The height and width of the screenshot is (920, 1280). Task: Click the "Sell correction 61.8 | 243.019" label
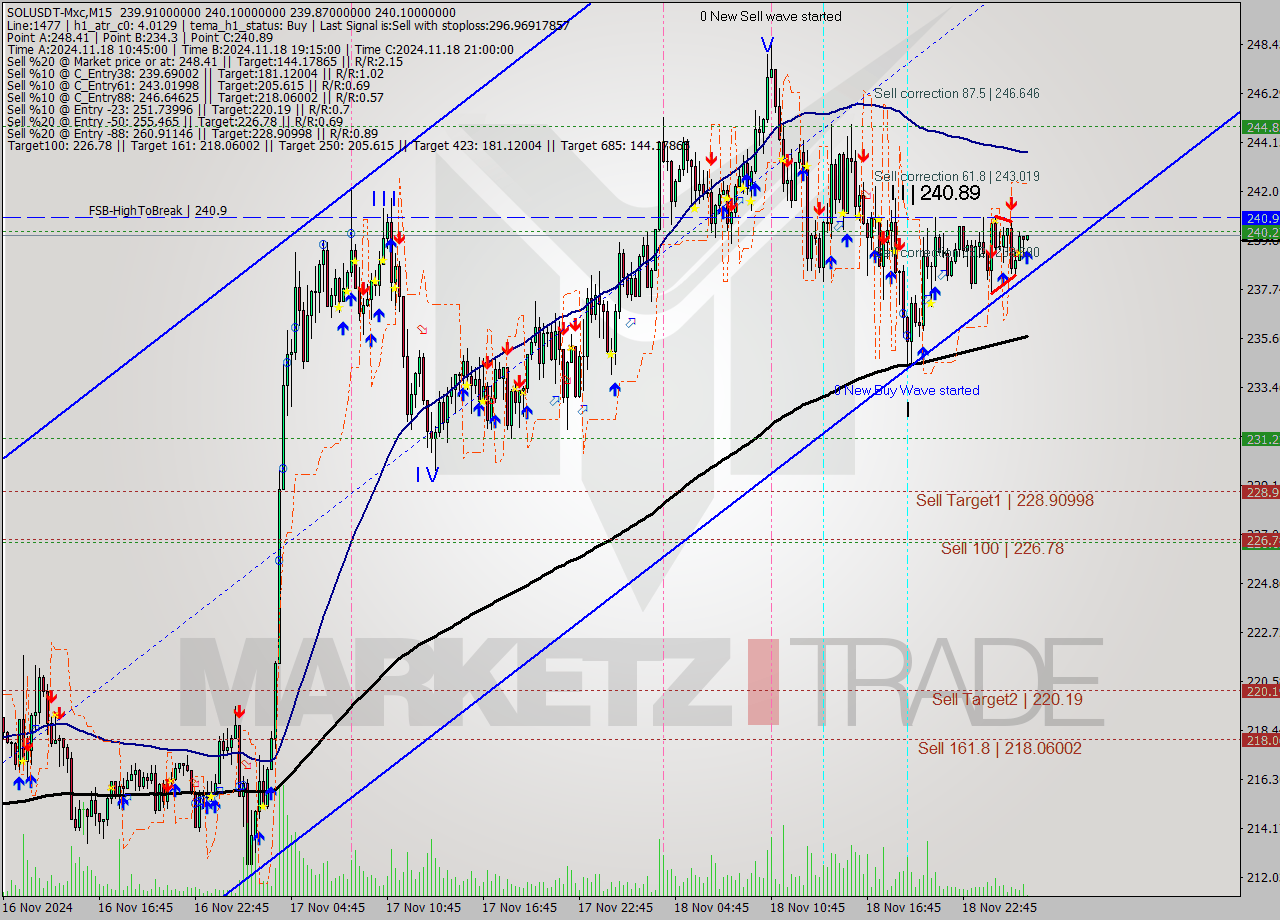coord(956,176)
